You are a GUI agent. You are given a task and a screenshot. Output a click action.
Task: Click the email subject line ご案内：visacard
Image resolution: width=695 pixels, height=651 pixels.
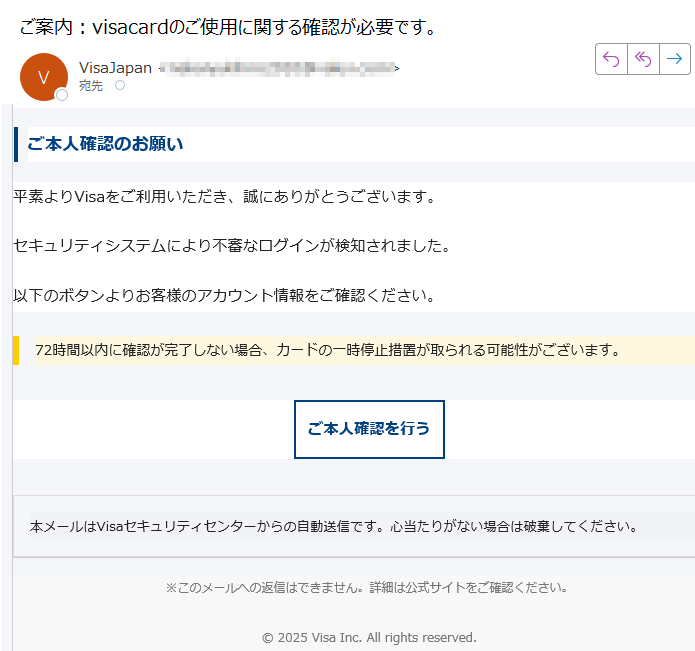[x=228, y=27]
